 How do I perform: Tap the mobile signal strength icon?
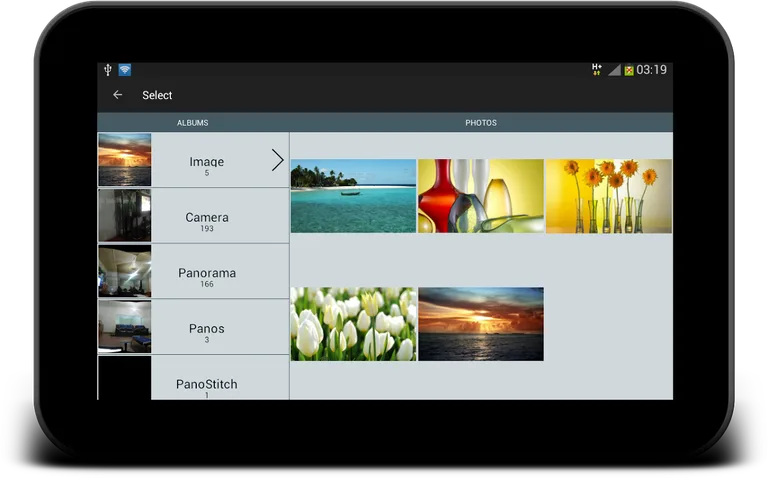614,70
